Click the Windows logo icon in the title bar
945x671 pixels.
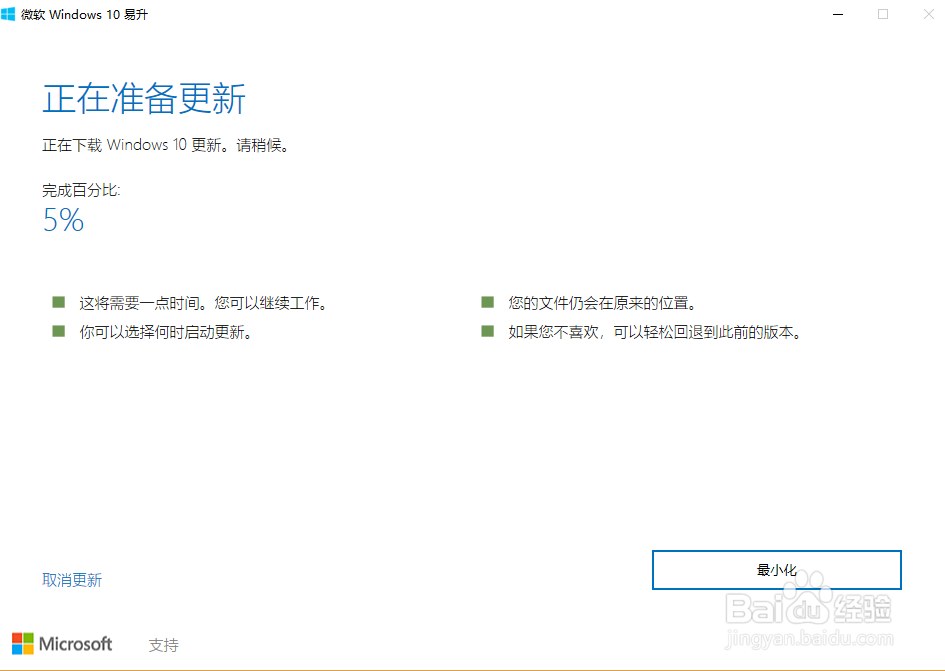8,14
